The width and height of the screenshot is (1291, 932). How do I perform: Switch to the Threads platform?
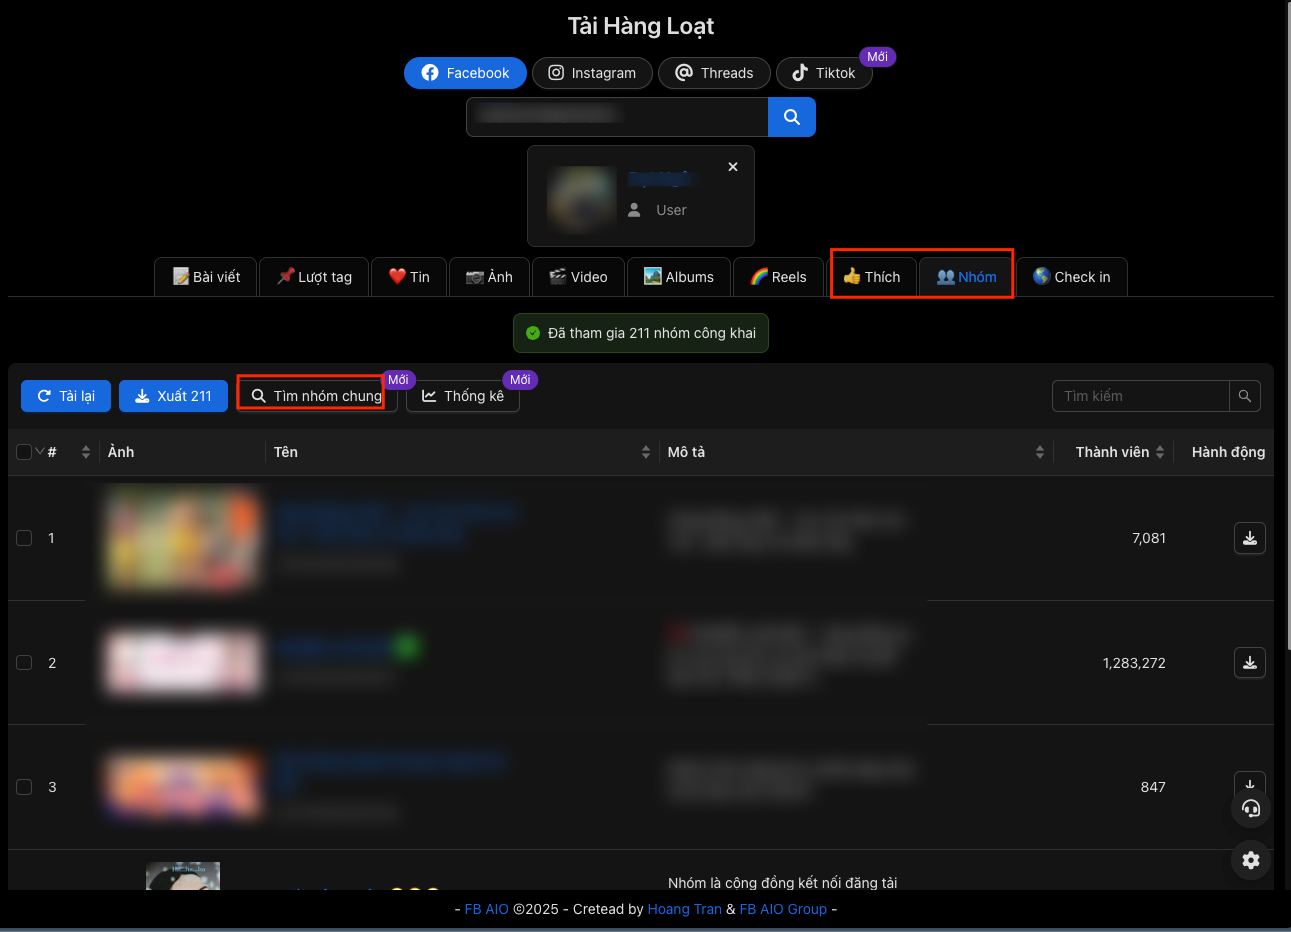coord(714,73)
